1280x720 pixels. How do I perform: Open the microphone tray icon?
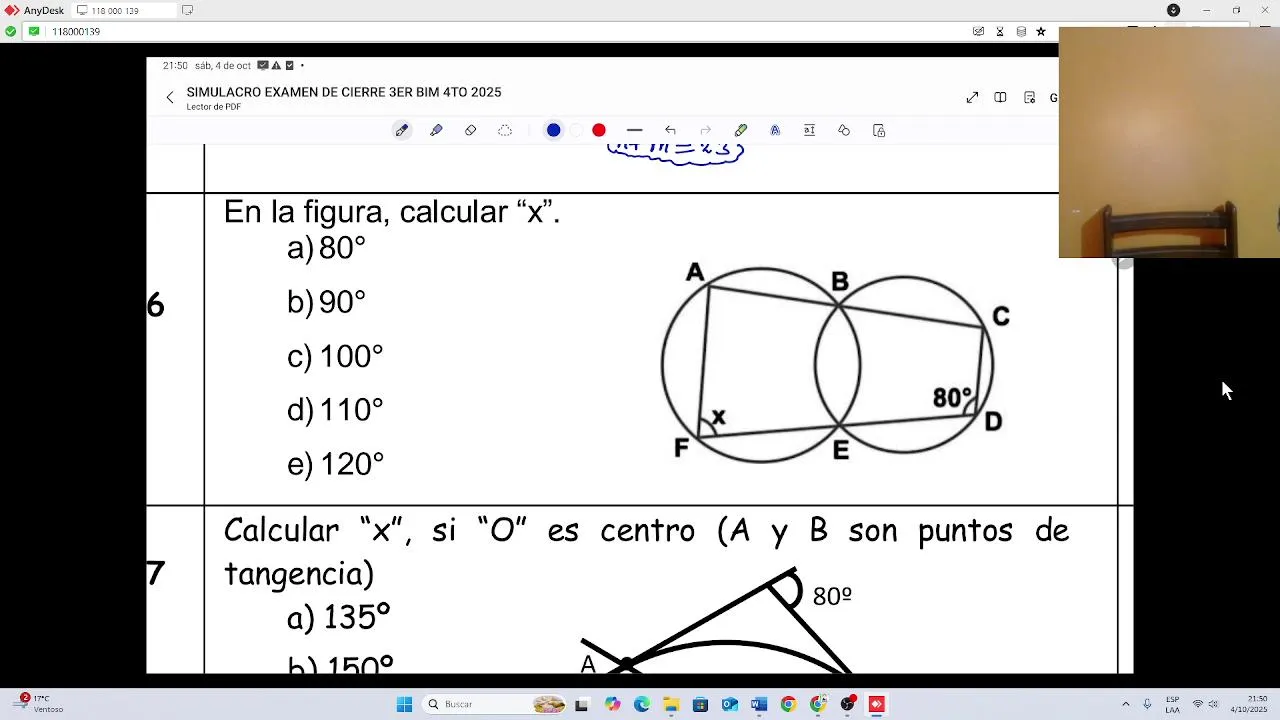pyautogui.click(x=1147, y=704)
